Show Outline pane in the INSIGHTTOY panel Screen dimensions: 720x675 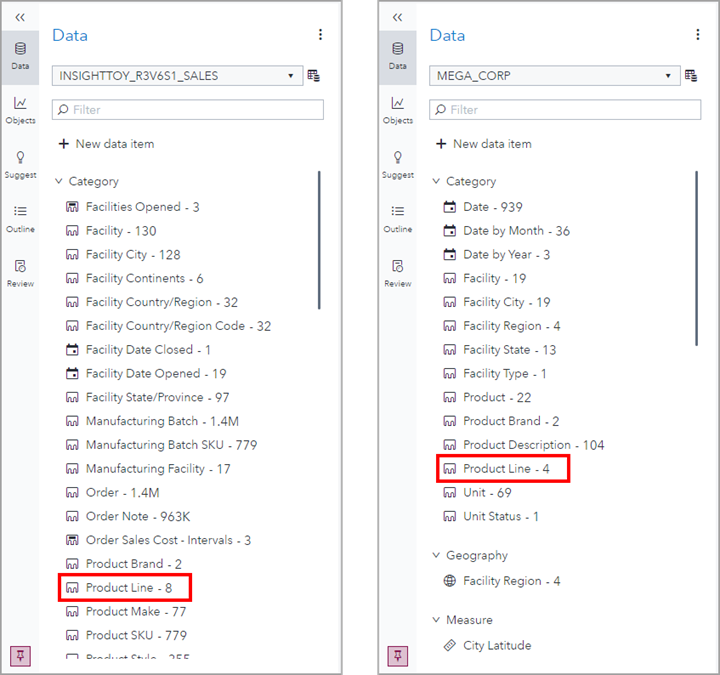coord(20,219)
